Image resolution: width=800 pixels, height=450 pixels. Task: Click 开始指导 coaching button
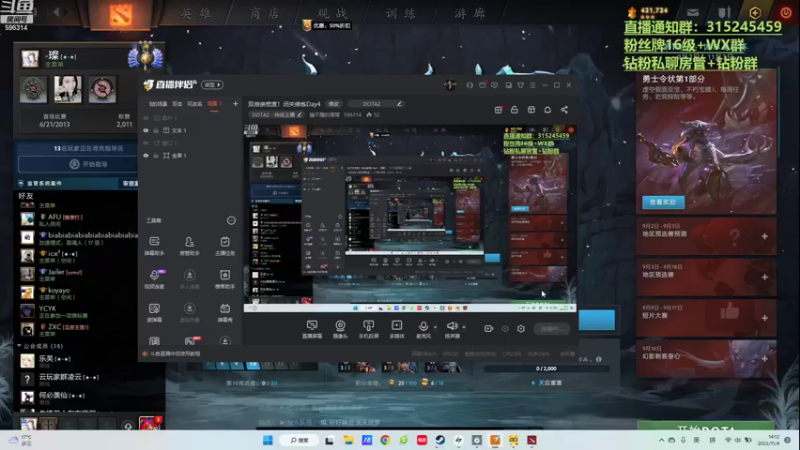click(x=88, y=164)
